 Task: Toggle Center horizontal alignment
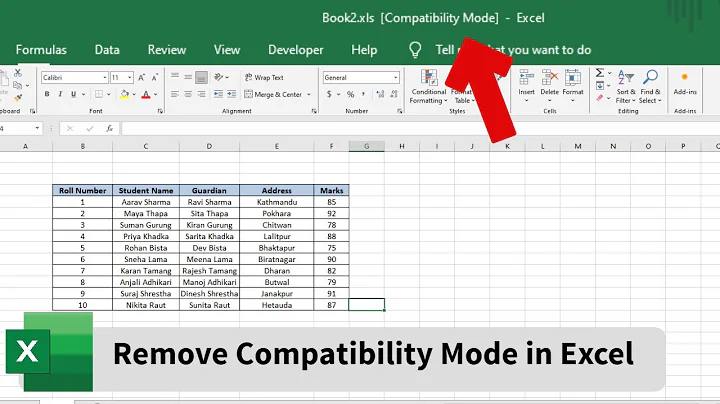pyautogui.click(x=188, y=94)
